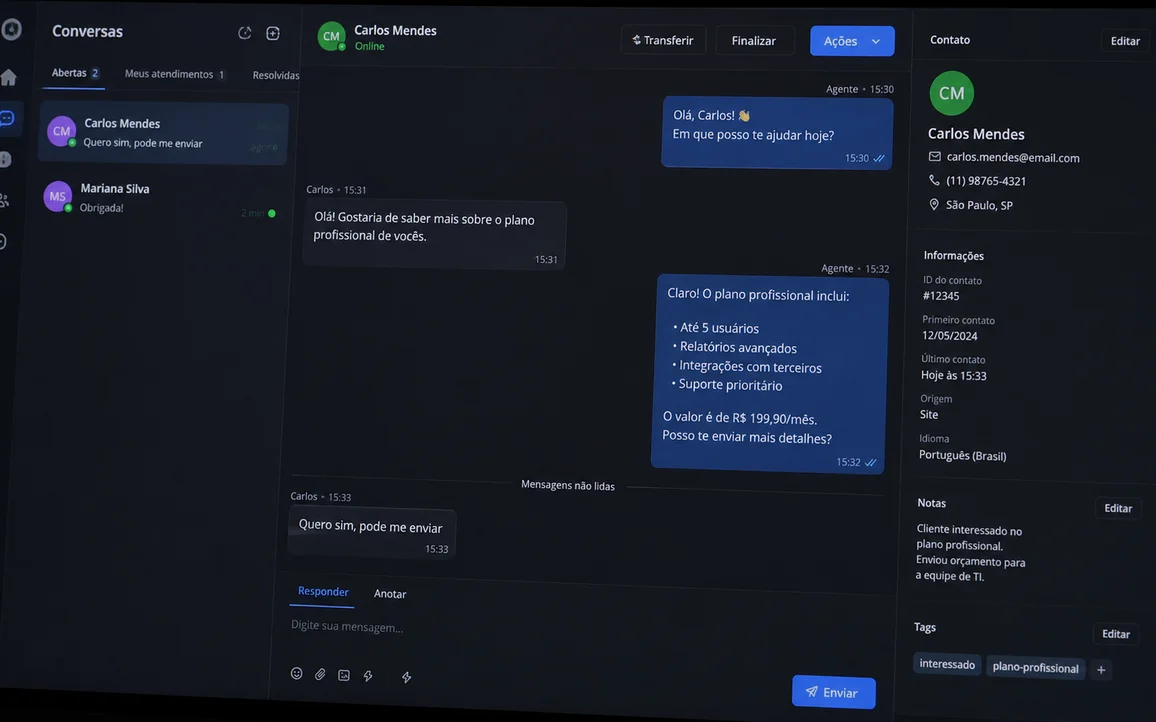Click the agent message listing Até 5 usuários

[768, 374]
